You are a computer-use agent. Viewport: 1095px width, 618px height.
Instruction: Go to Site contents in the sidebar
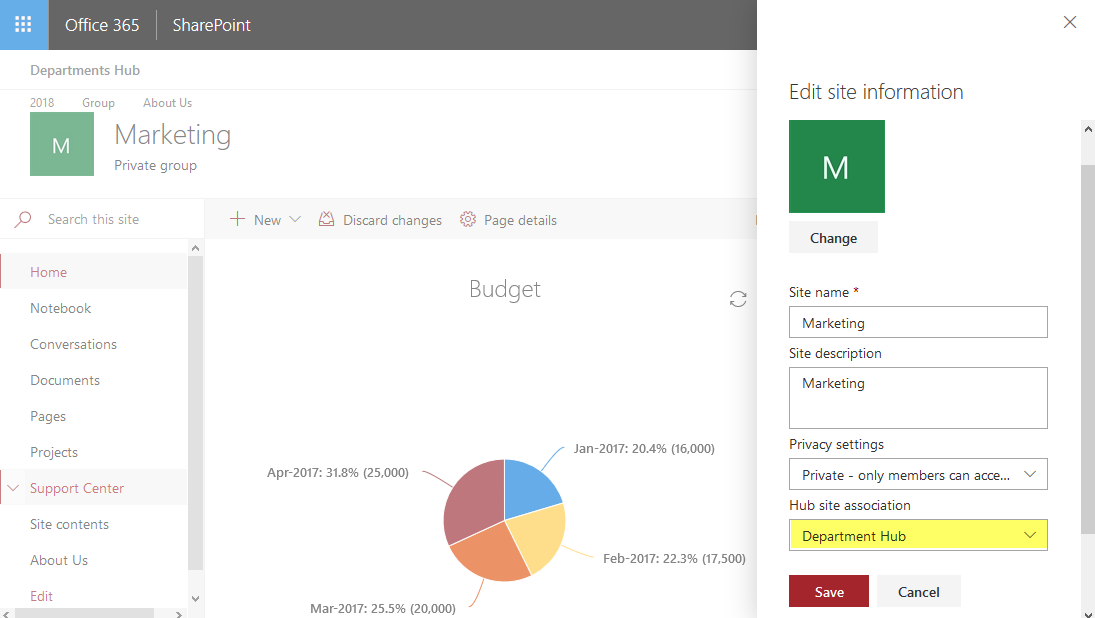69,523
